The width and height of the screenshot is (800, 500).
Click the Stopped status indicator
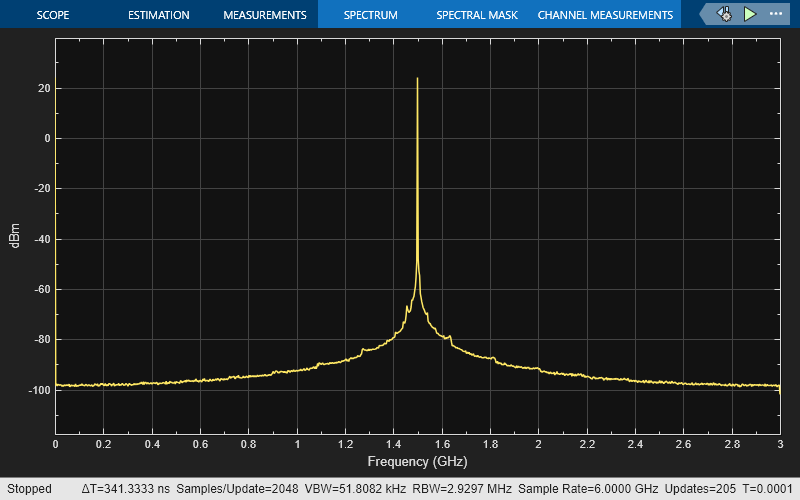coord(29,489)
